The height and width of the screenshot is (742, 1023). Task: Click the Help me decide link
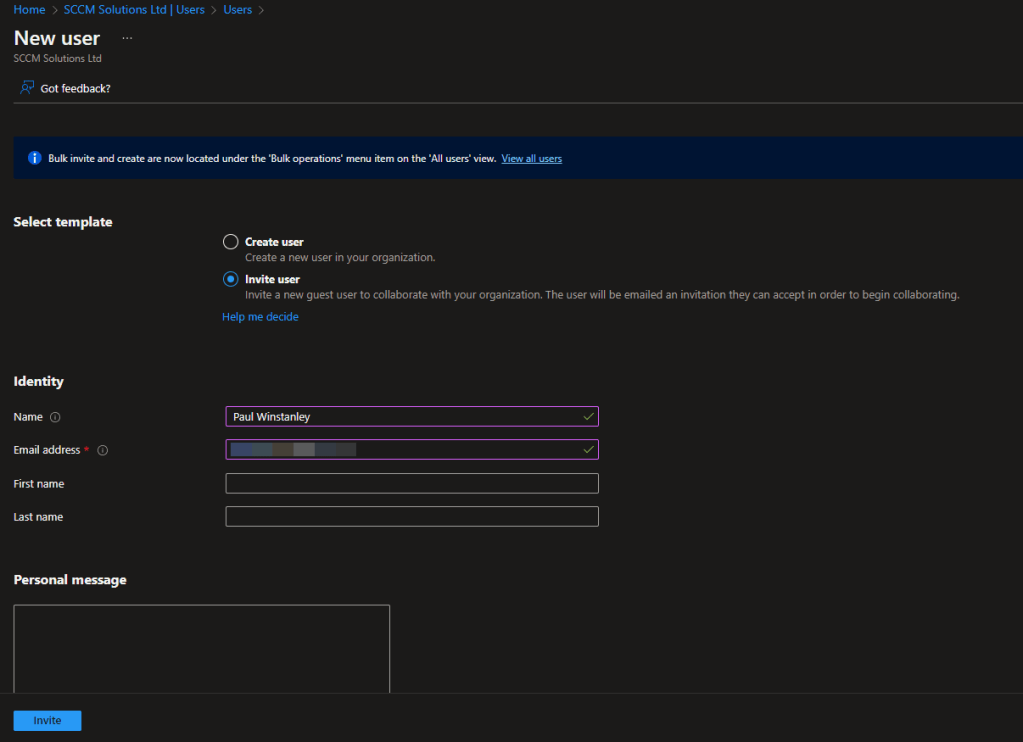[260, 317]
